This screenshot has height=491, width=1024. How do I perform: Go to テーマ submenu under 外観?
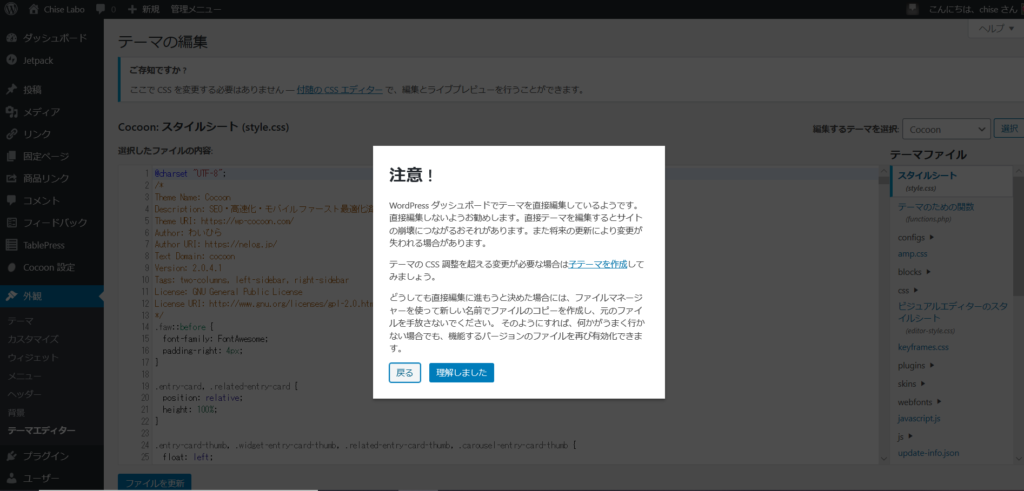[20, 321]
